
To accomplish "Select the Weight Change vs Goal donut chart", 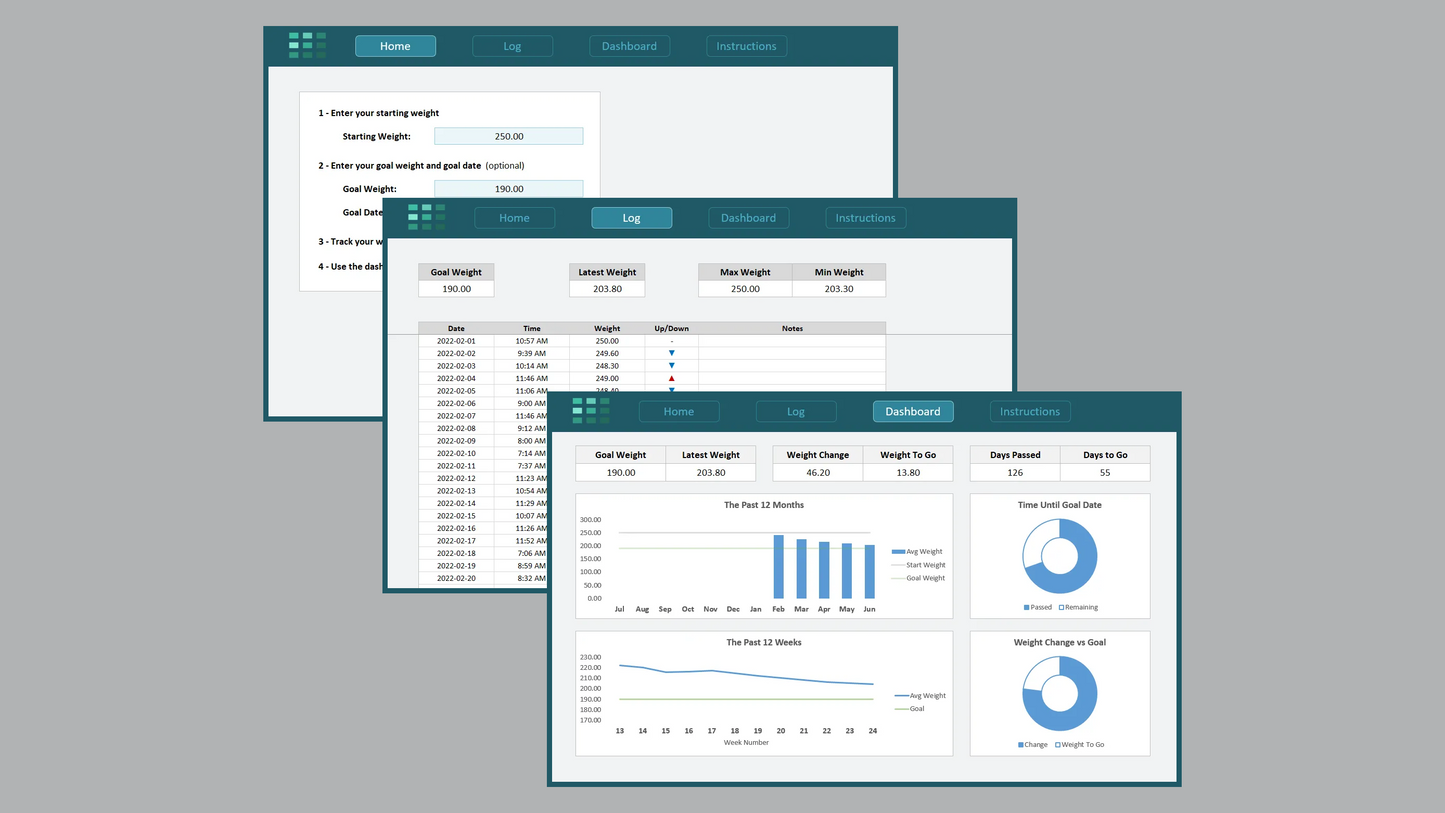I will pos(1059,693).
